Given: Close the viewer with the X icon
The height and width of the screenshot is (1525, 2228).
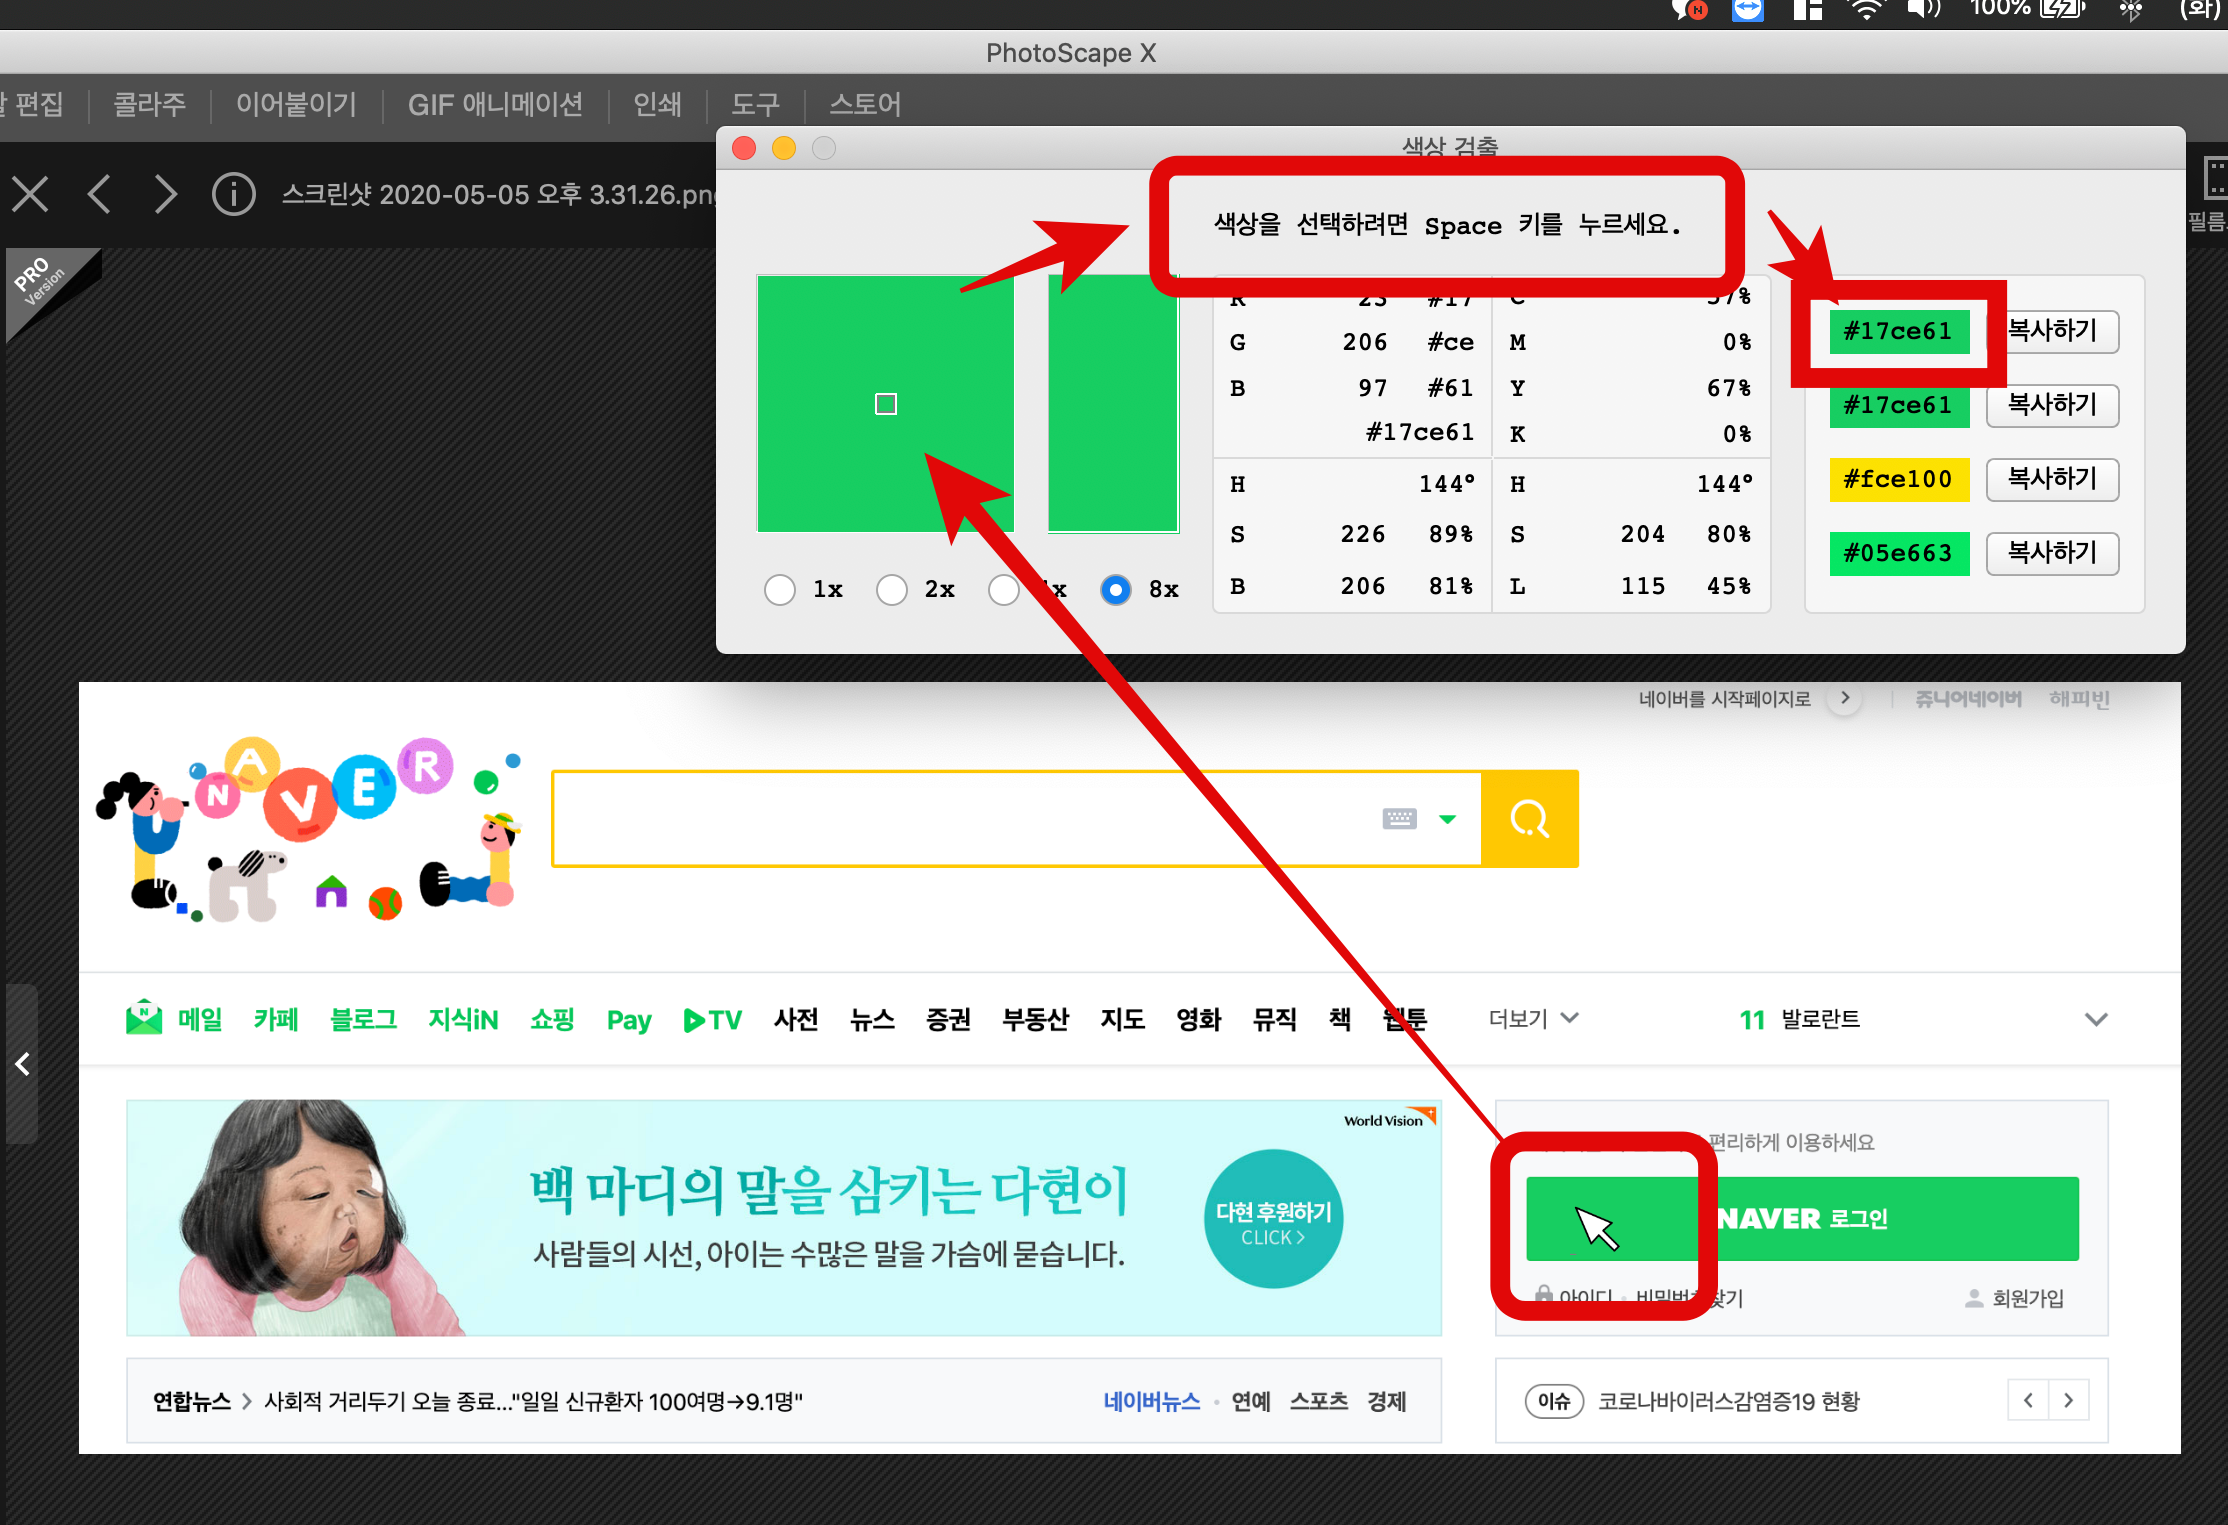Looking at the screenshot, I should [x=30, y=194].
